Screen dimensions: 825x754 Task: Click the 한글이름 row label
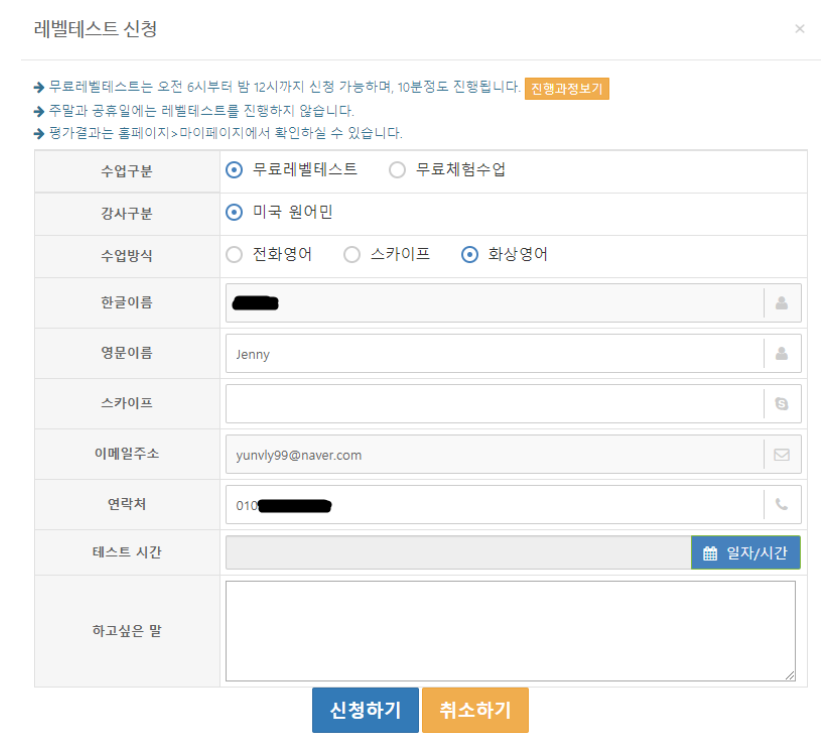[127, 303]
